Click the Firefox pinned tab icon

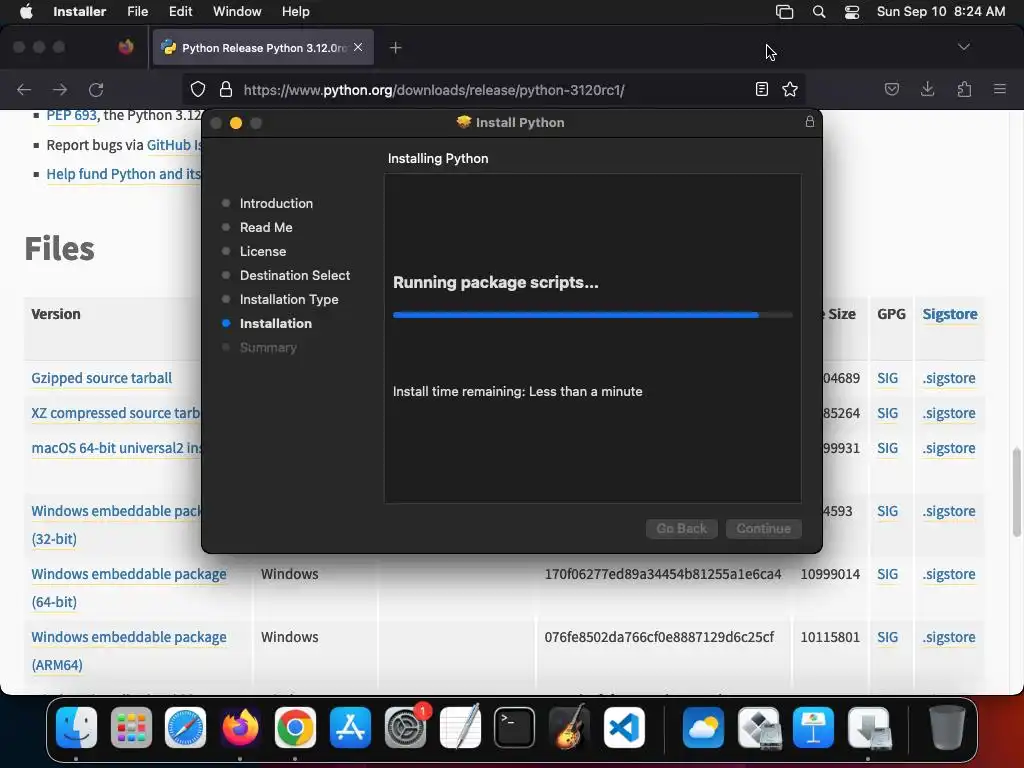(x=126, y=47)
